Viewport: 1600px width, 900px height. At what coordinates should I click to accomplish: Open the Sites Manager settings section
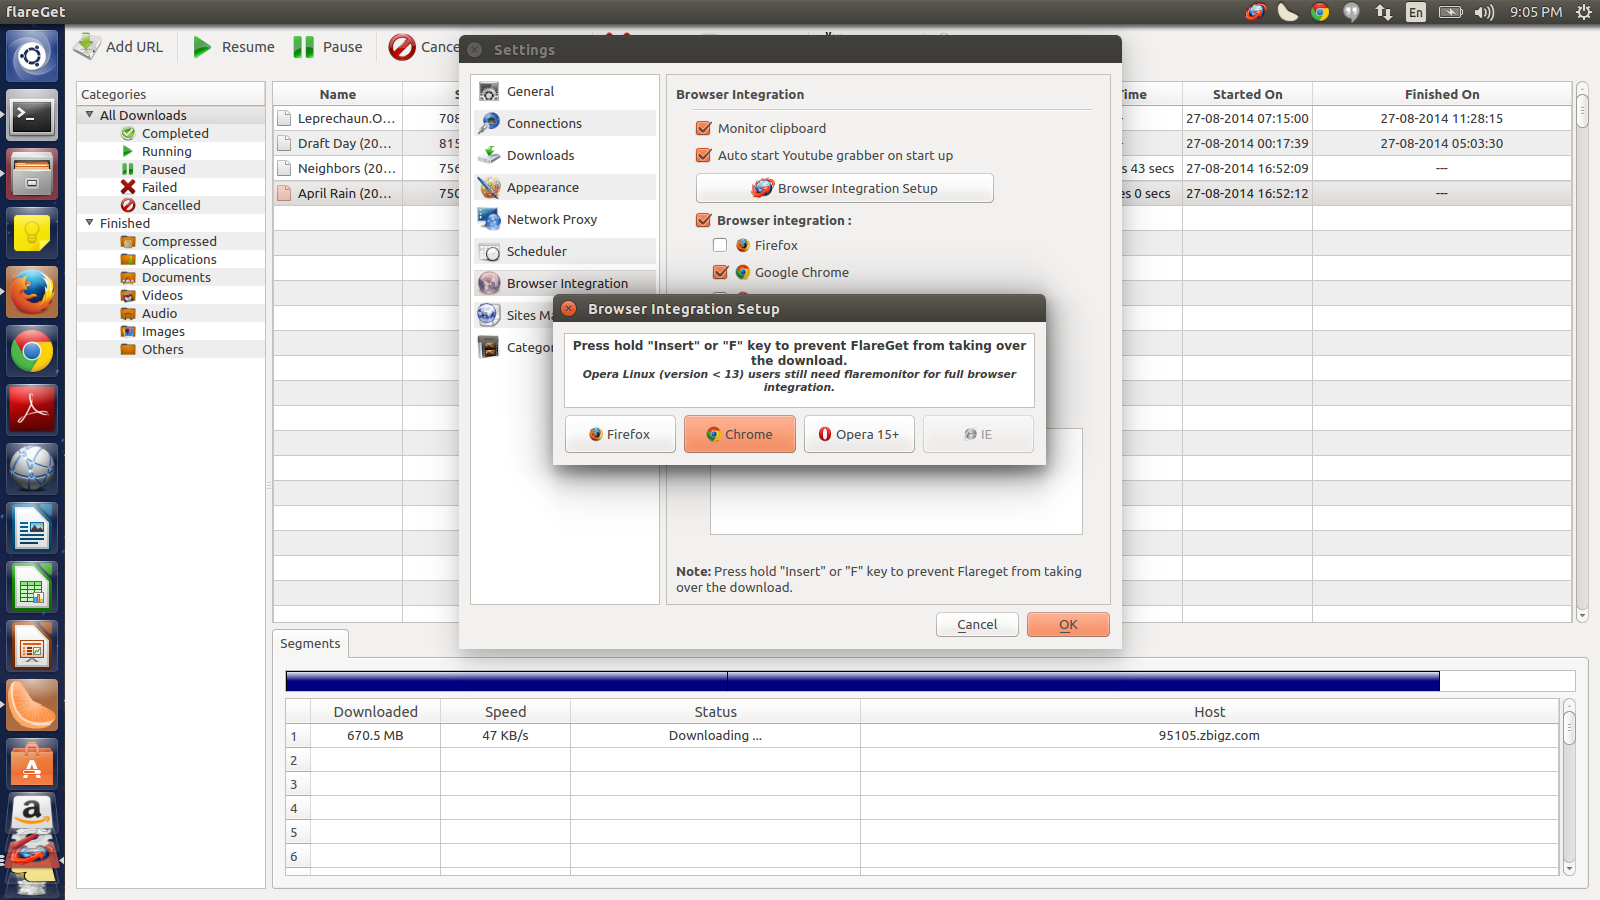coord(515,315)
